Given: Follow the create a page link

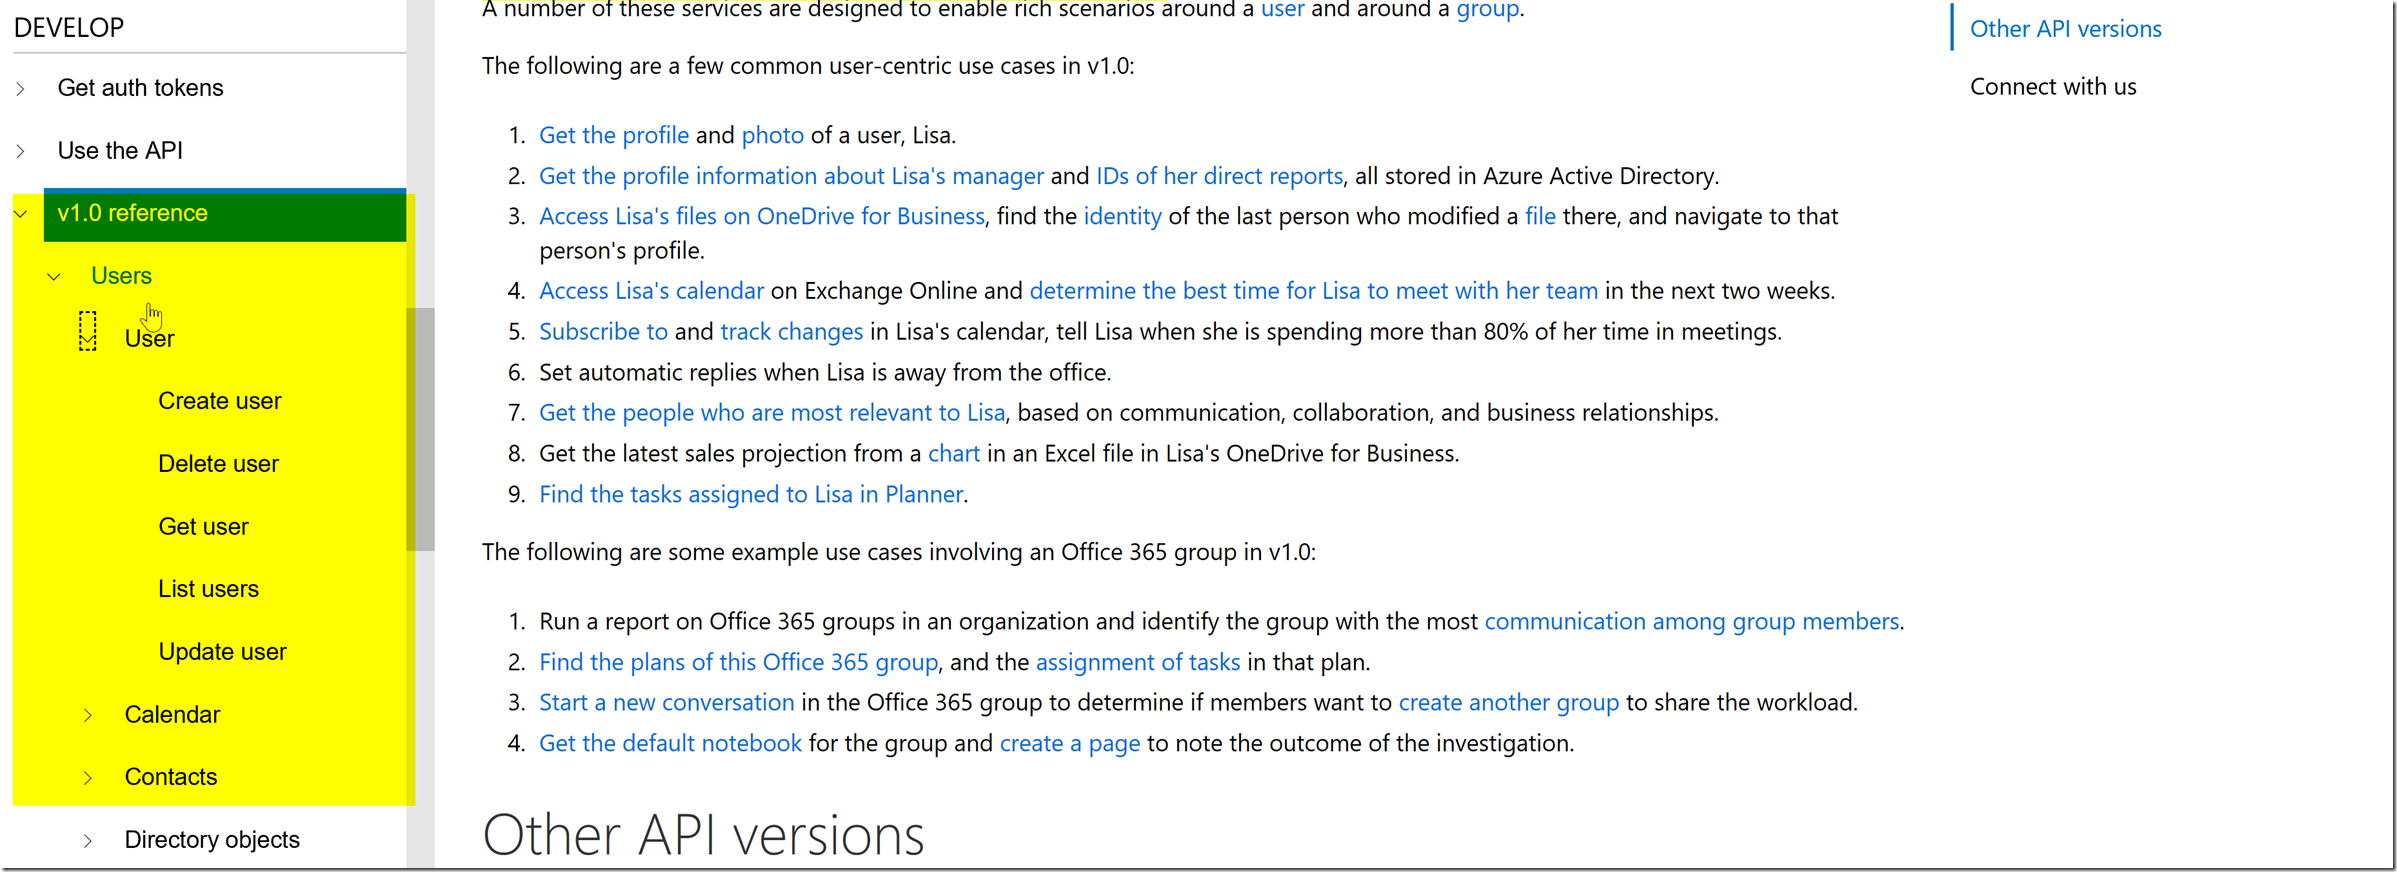Looking at the screenshot, I should coord(1070,744).
